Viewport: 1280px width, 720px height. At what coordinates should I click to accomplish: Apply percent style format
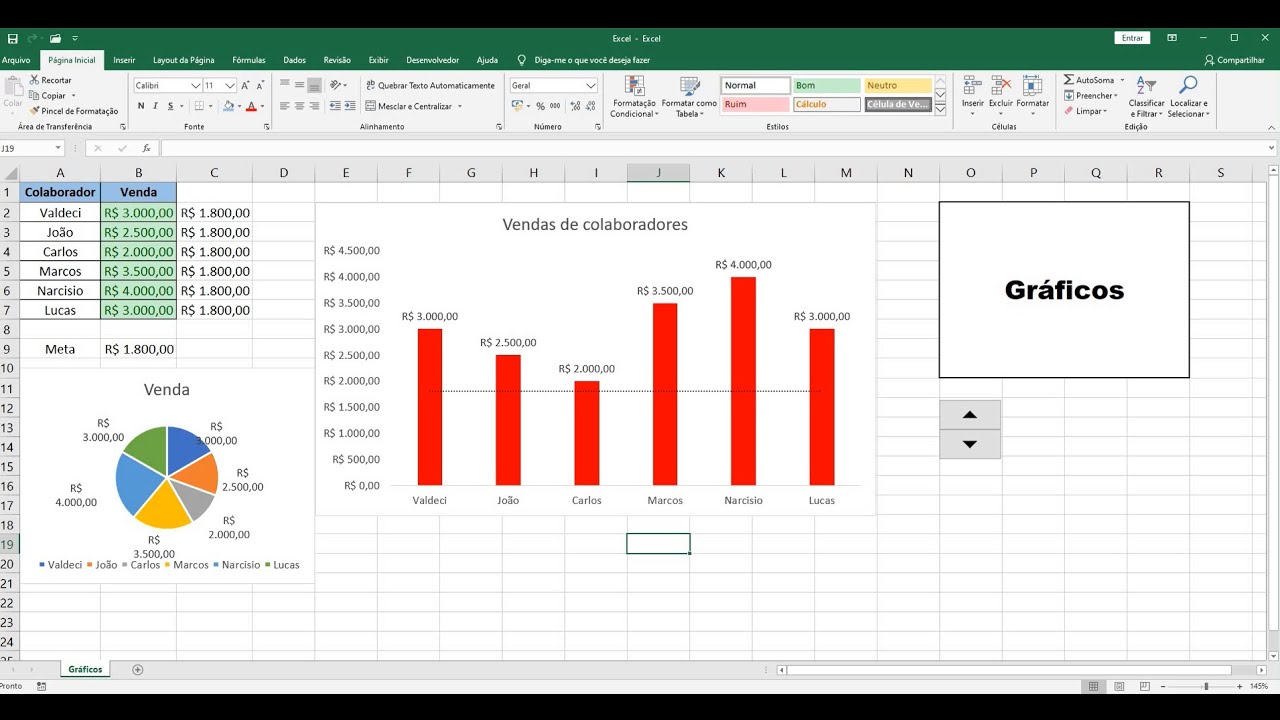point(540,106)
